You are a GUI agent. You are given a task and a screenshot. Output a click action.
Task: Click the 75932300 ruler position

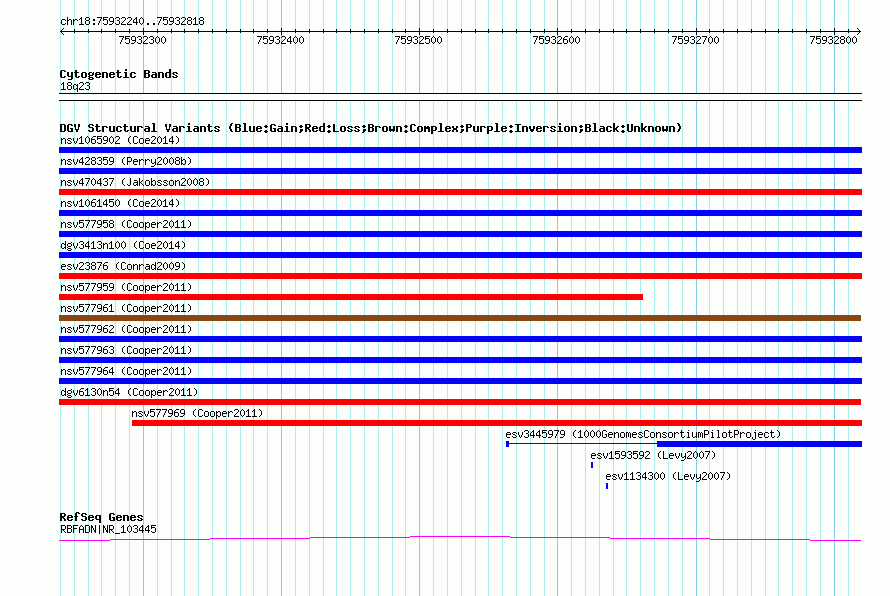click(142, 40)
